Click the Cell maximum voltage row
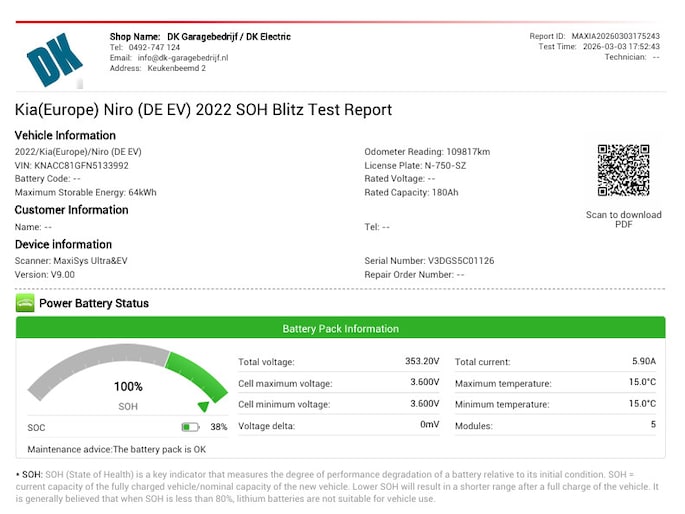The image size is (685, 514). [x=339, y=383]
